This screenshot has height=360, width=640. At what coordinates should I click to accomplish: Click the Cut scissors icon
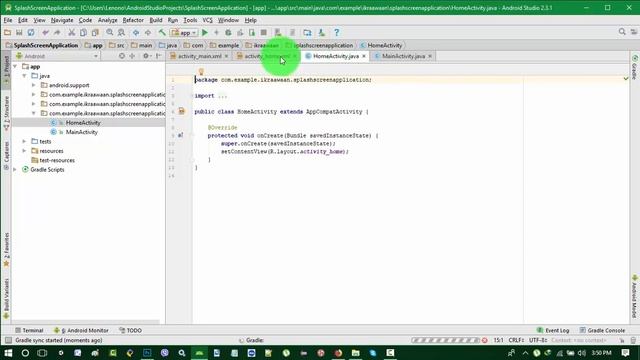[71, 32]
